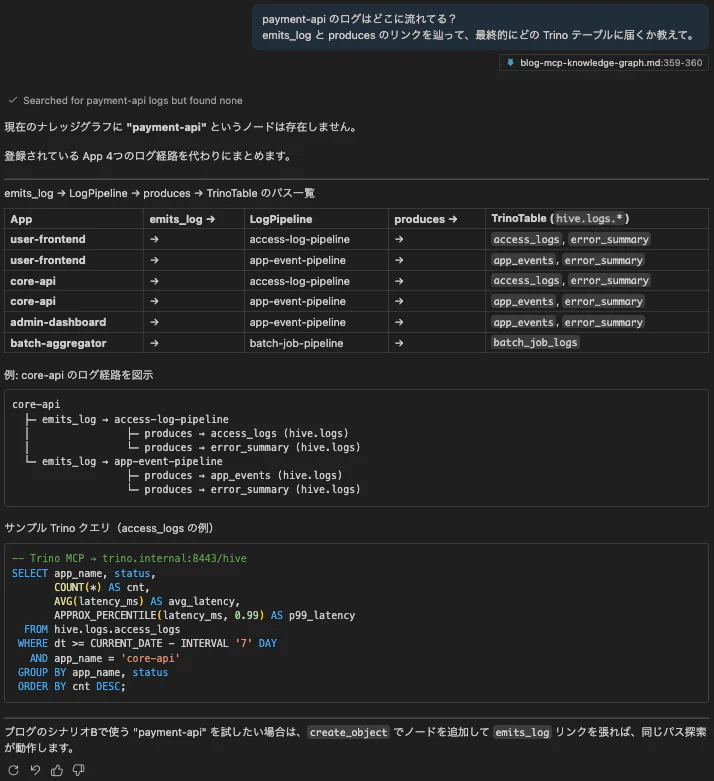Click the 'WHERE dt >= CURRENT_DATE' SQL line
Screen dimensions: 714x781
click(x=147, y=643)
